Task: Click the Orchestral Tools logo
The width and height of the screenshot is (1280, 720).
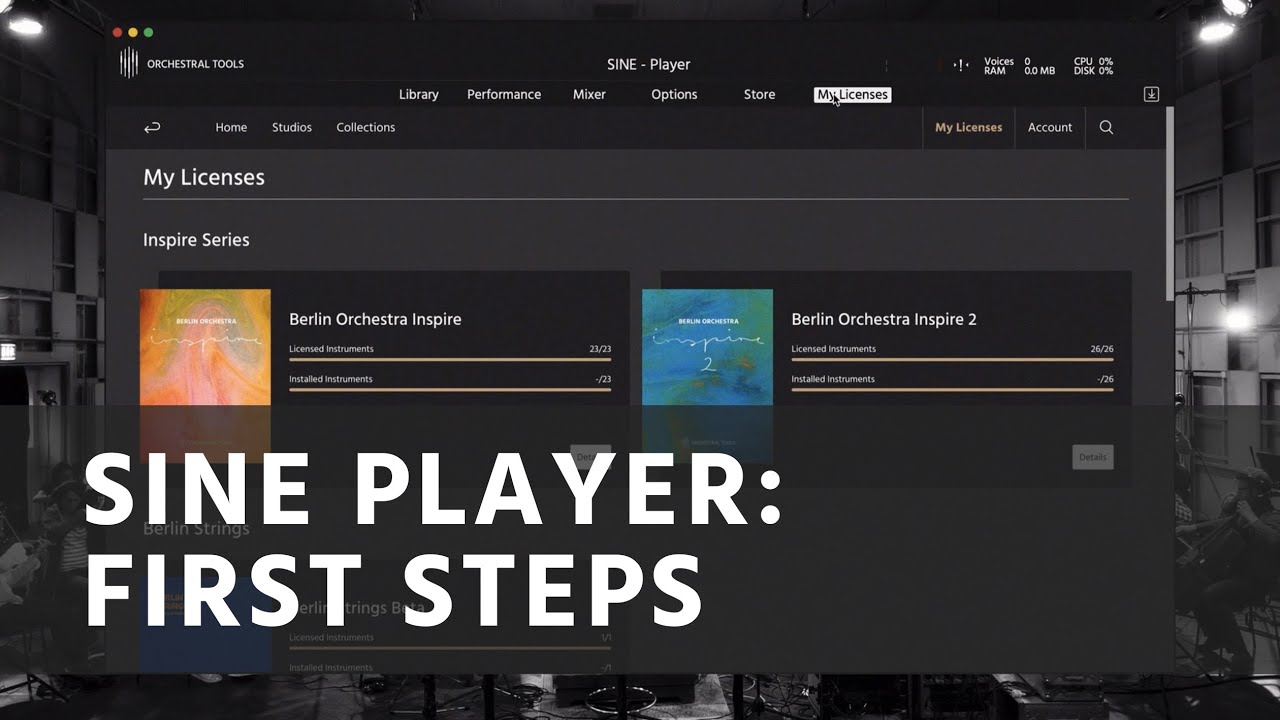Action: tap(181, 64)
